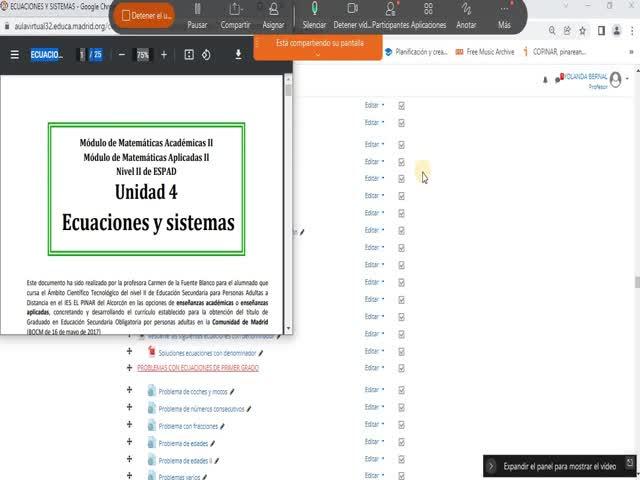Screen dimensions: 640x480
Task: Edit title of Soluciones ecuaciones con denominador
Action: [x=261, y=353]
